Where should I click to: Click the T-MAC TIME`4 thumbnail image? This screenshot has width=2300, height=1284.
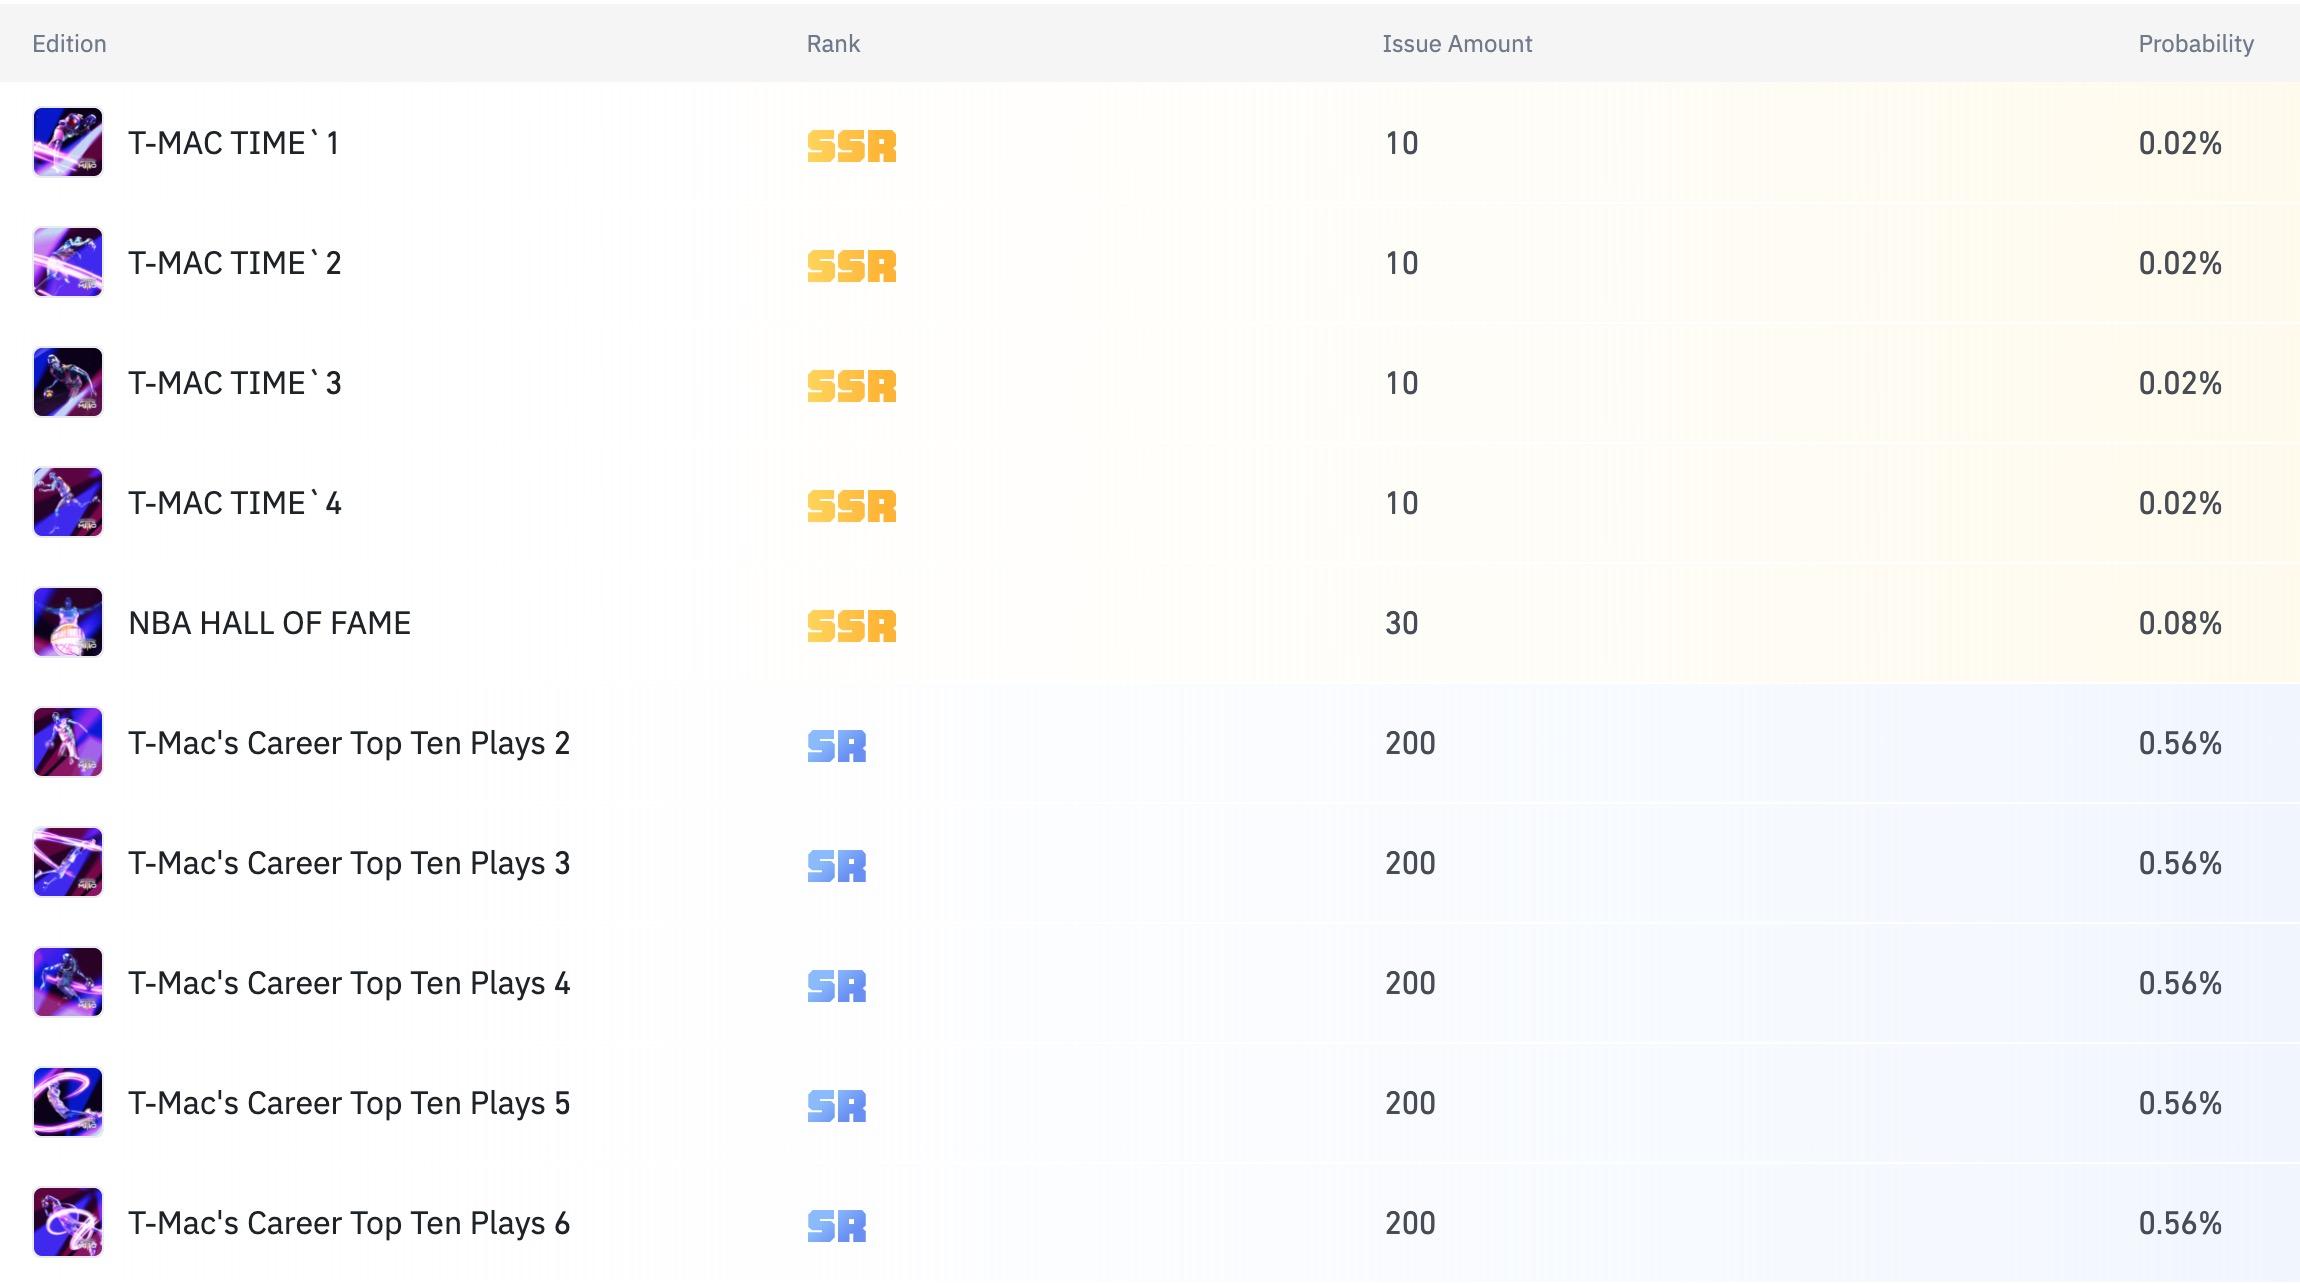(x=68, y=502)
